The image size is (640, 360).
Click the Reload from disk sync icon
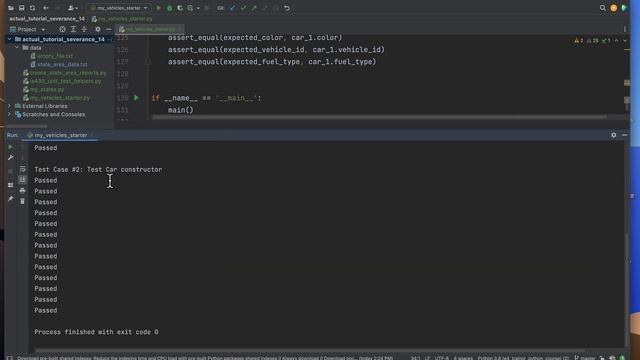(x=32, y=8)
